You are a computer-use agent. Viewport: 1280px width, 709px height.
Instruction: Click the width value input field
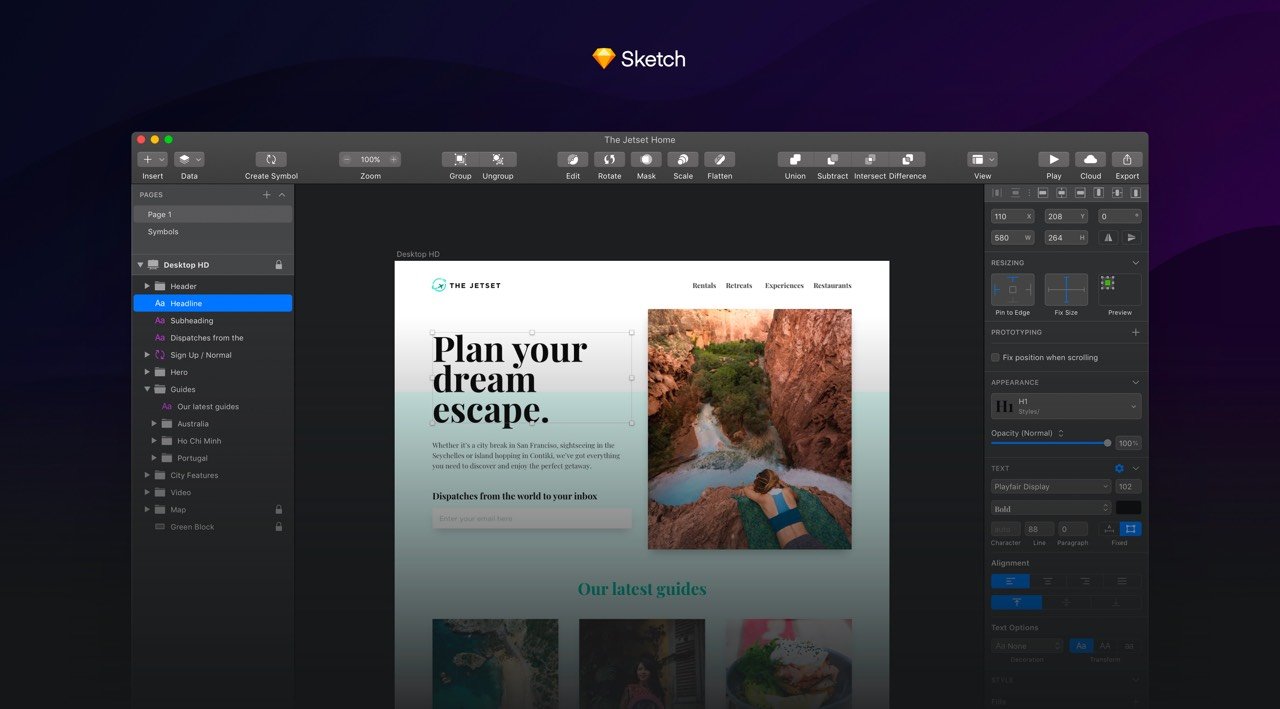(1012, 237)
